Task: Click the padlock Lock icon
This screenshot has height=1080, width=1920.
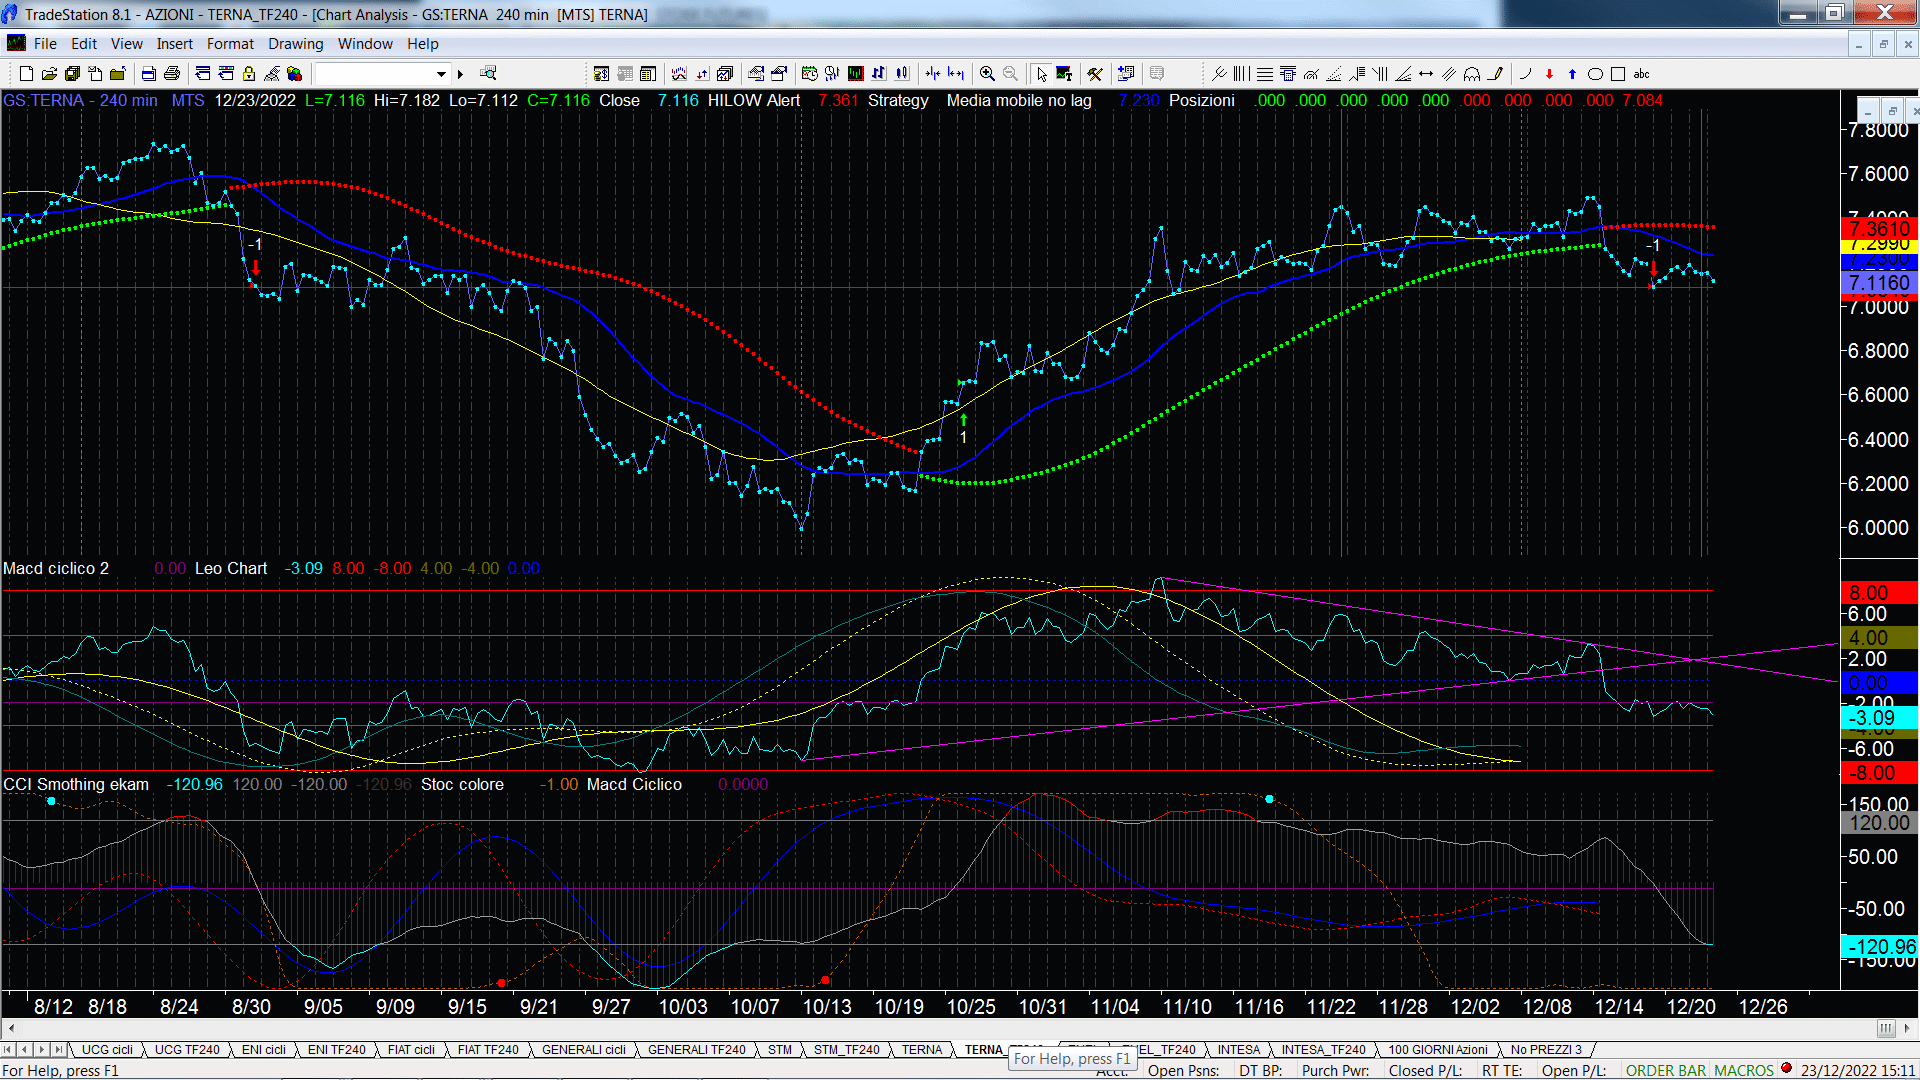Action: pyautogui.click(x=249, y=74)
